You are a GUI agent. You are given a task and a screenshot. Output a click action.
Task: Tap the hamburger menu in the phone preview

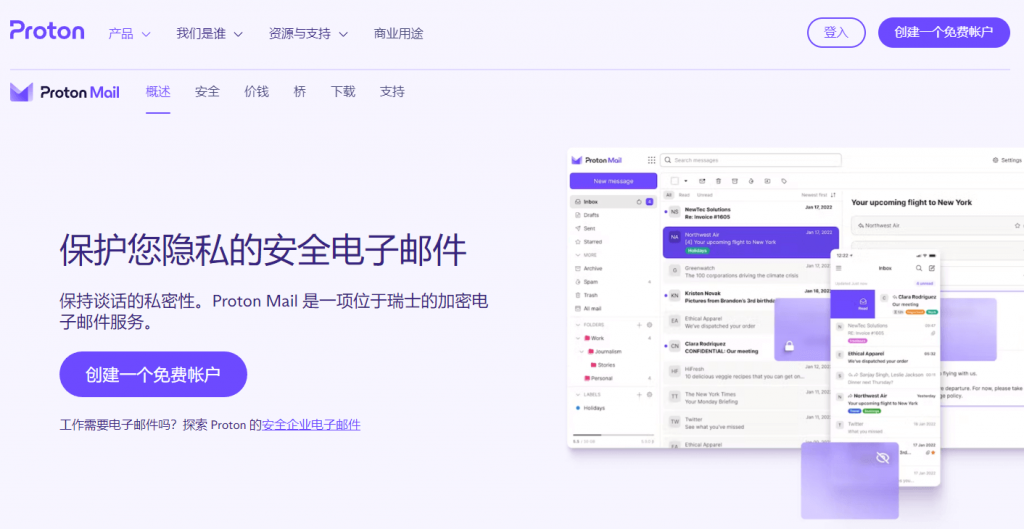[839, 268]
